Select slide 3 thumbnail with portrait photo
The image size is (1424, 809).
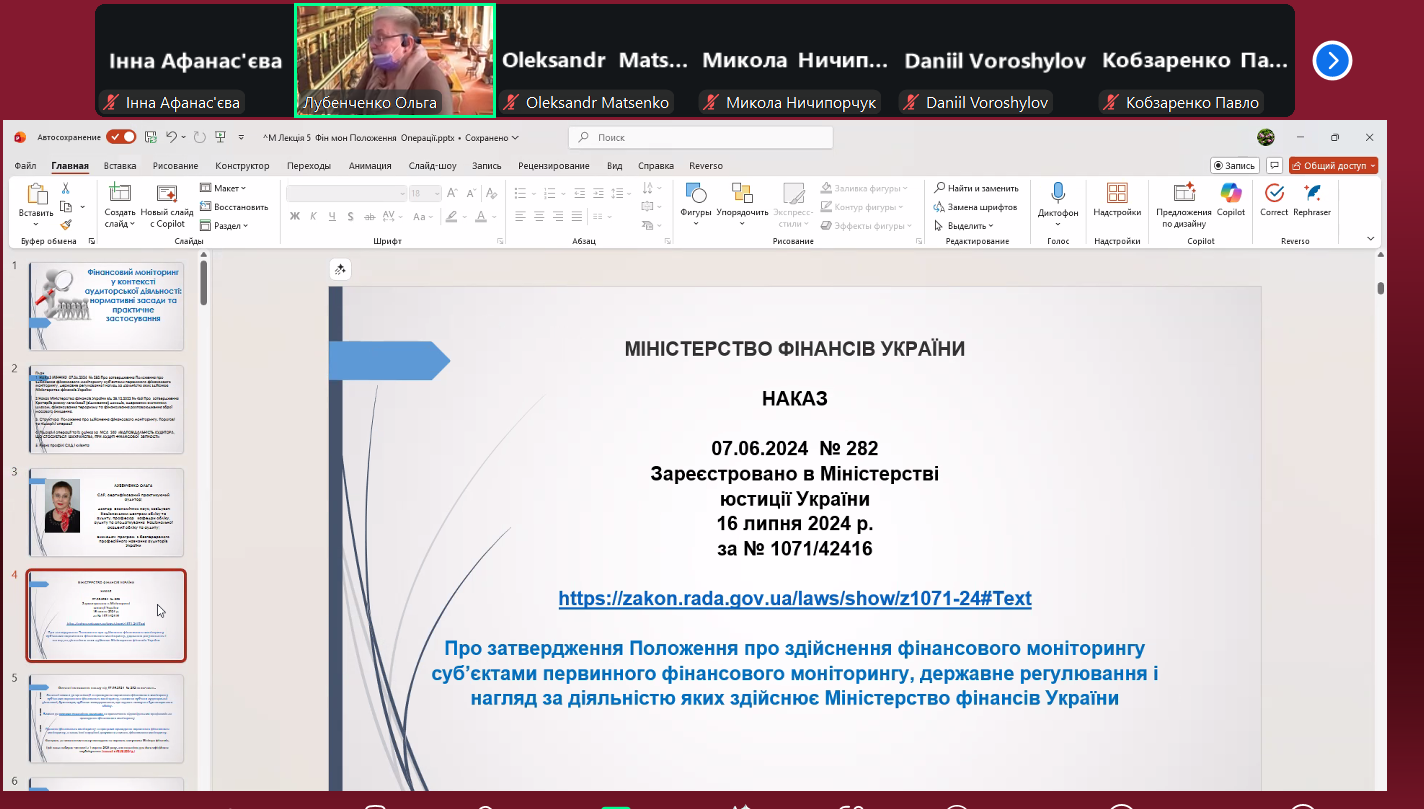(x=106, y=512)
